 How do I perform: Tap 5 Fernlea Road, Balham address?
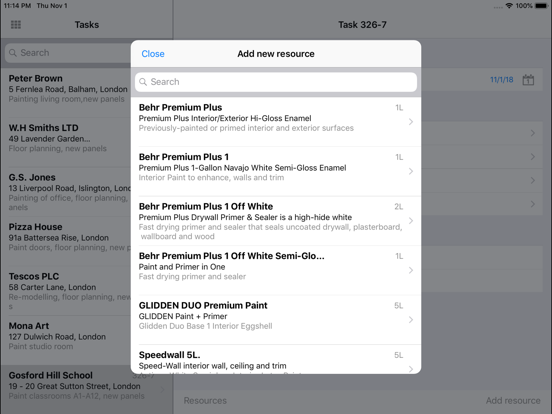(x=68, y=89)
